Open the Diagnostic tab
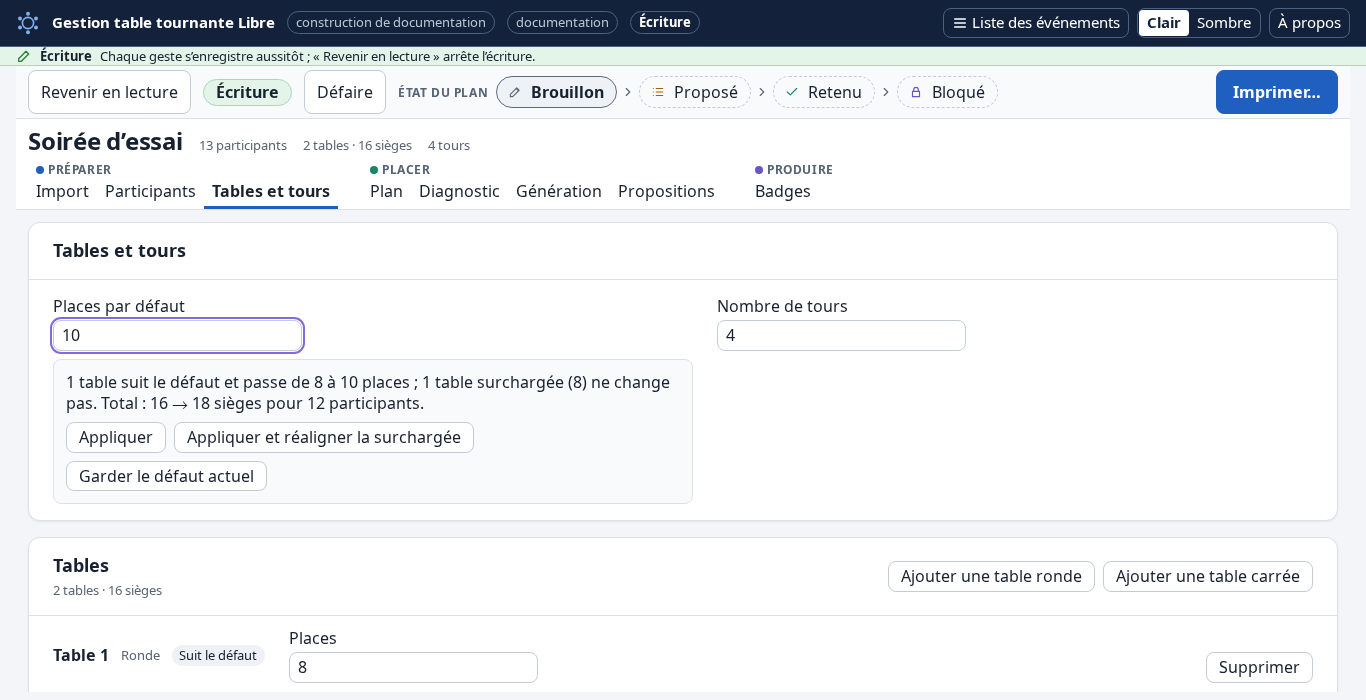Viewport: 1366px width, 700px height. 459,191
